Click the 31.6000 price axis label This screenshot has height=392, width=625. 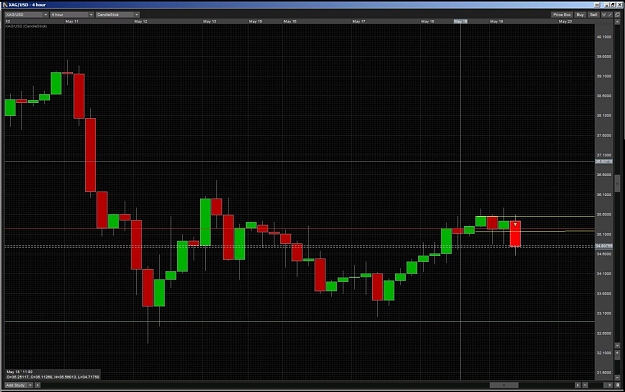click(x=604, y=372)
